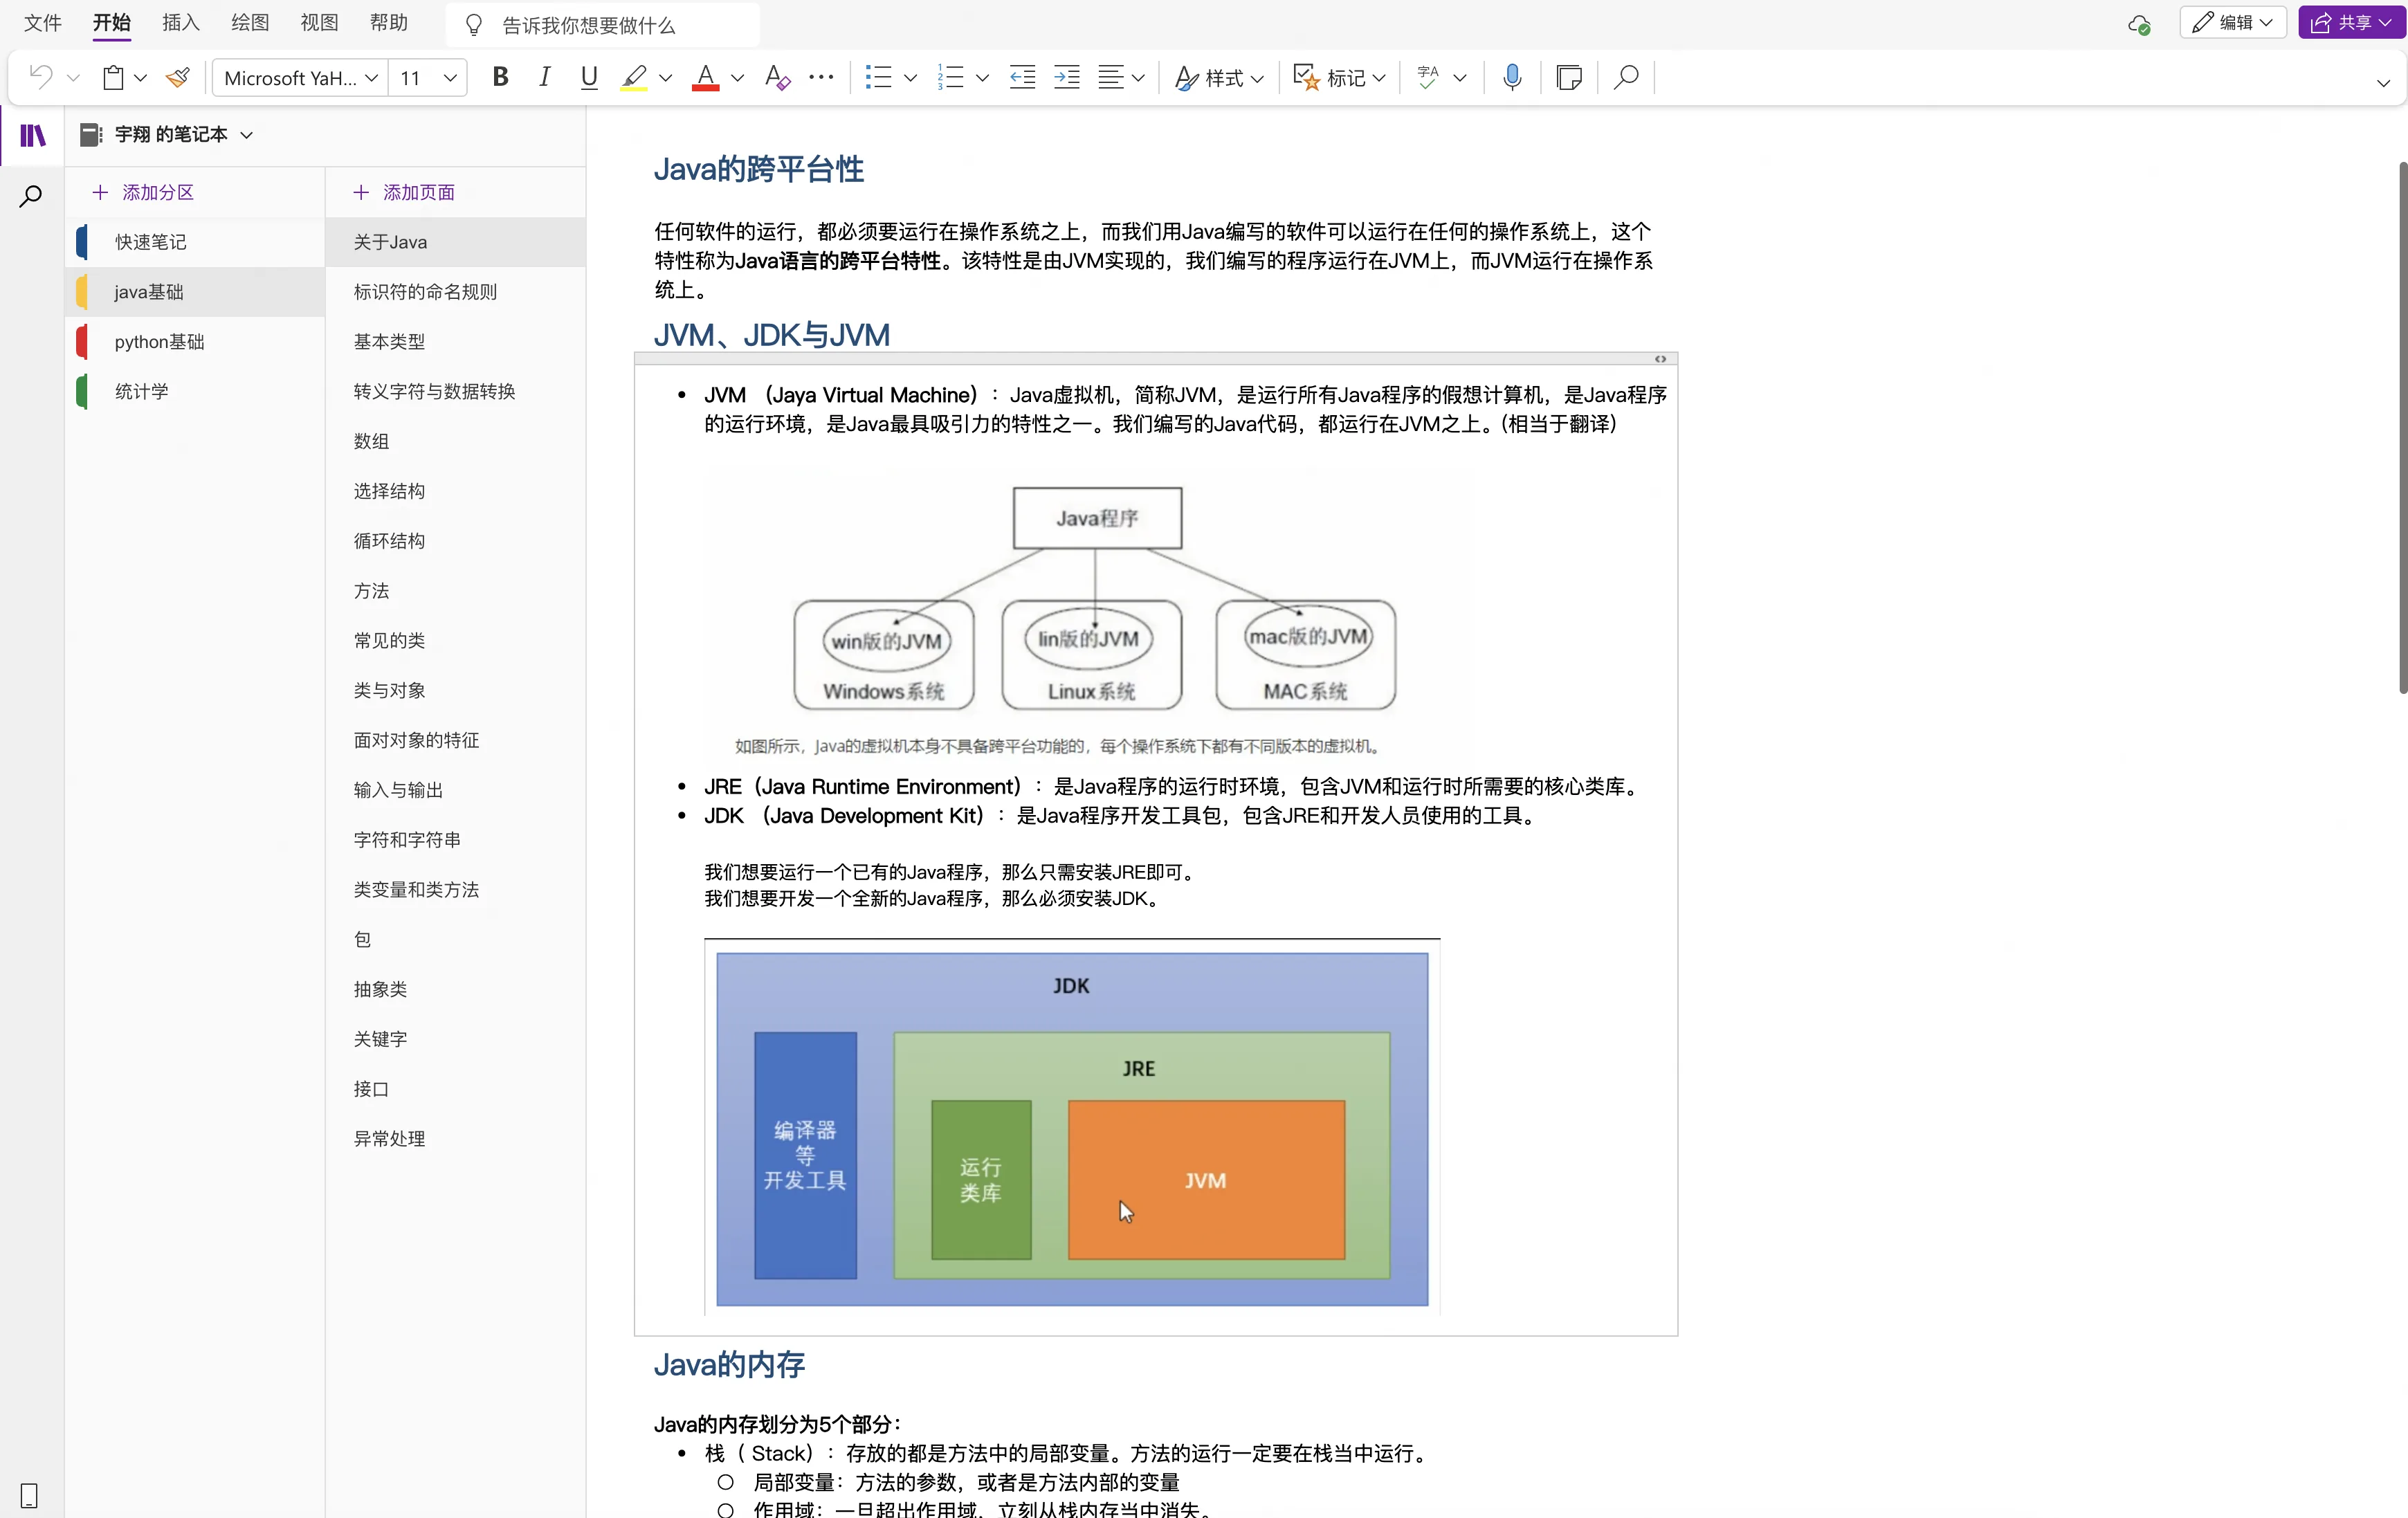Click 添加分区 to add section

(143, 192)
